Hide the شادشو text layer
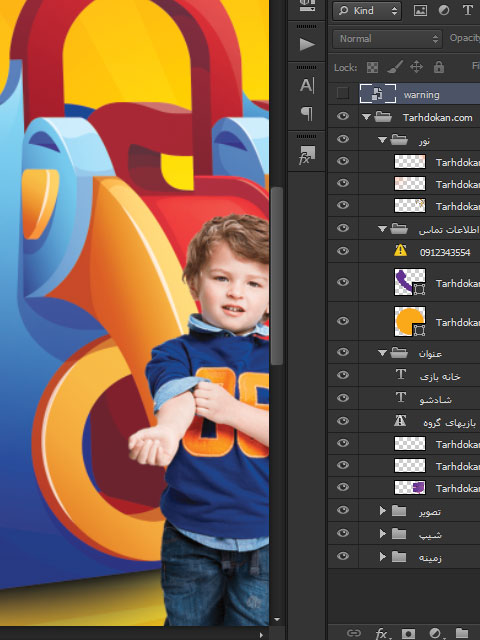Screen dimensions: 480x640 (343, 398)
